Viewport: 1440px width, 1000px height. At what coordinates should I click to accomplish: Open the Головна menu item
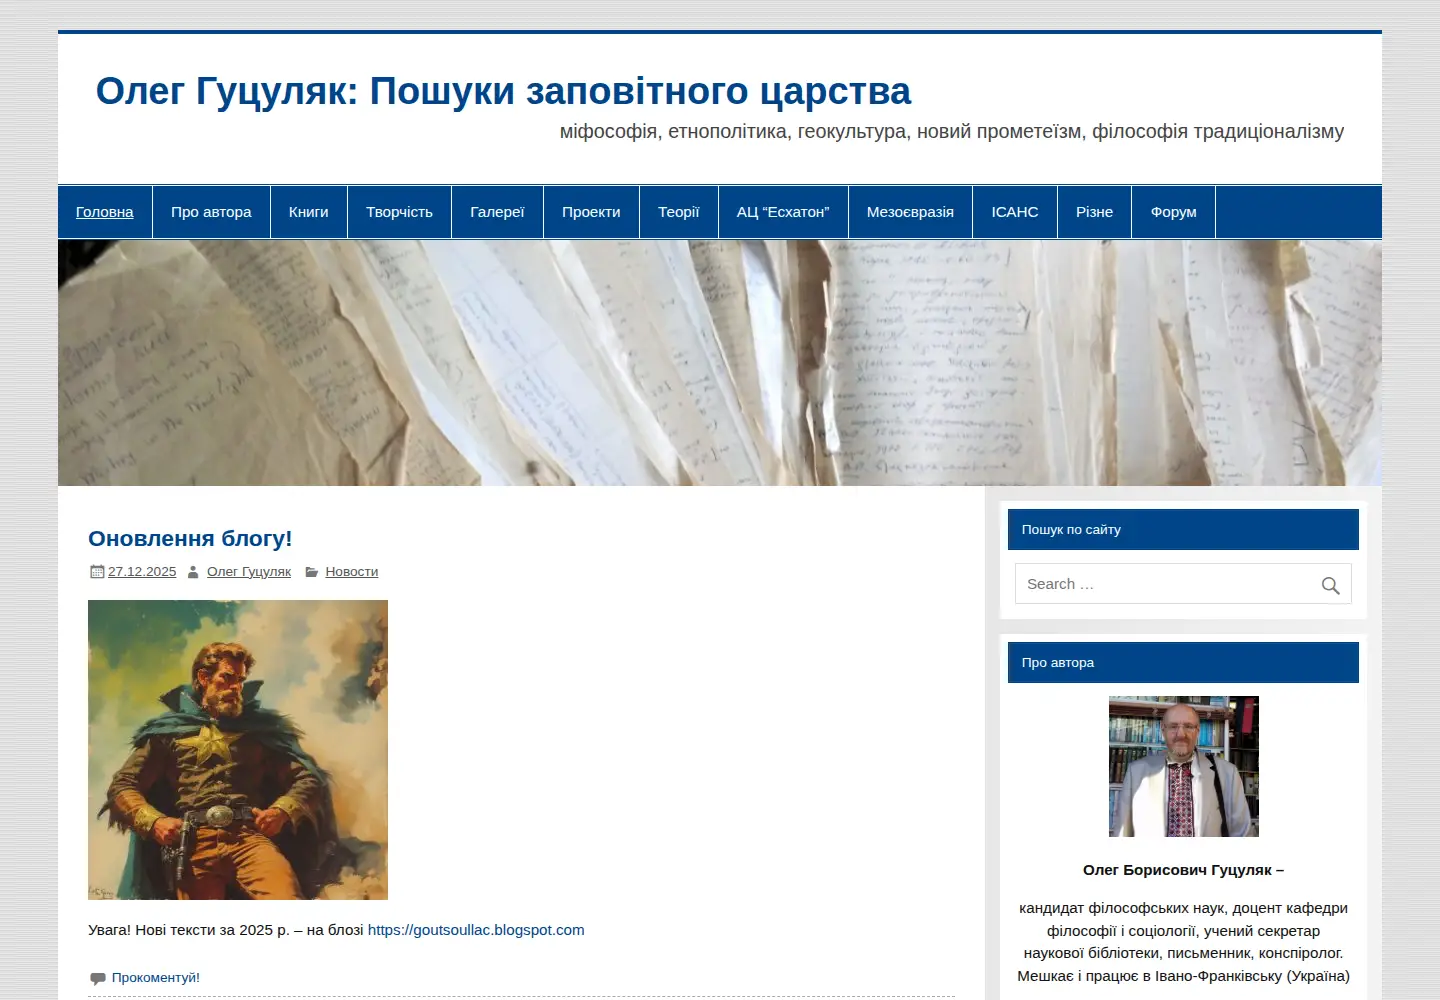pyautogui.click(x=105, y=212)
